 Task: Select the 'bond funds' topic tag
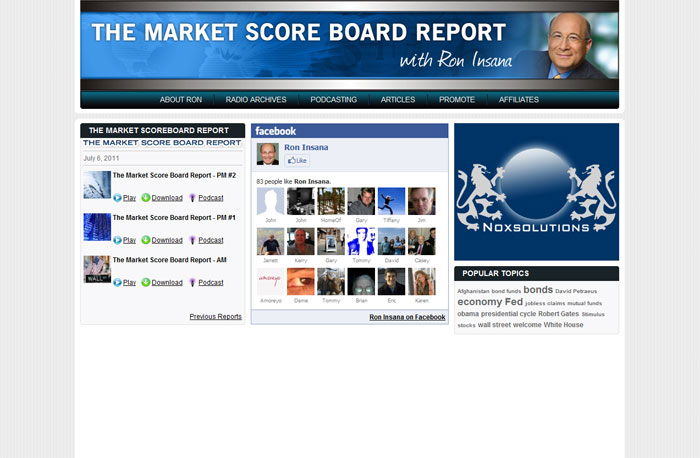(x=506, y=291)
